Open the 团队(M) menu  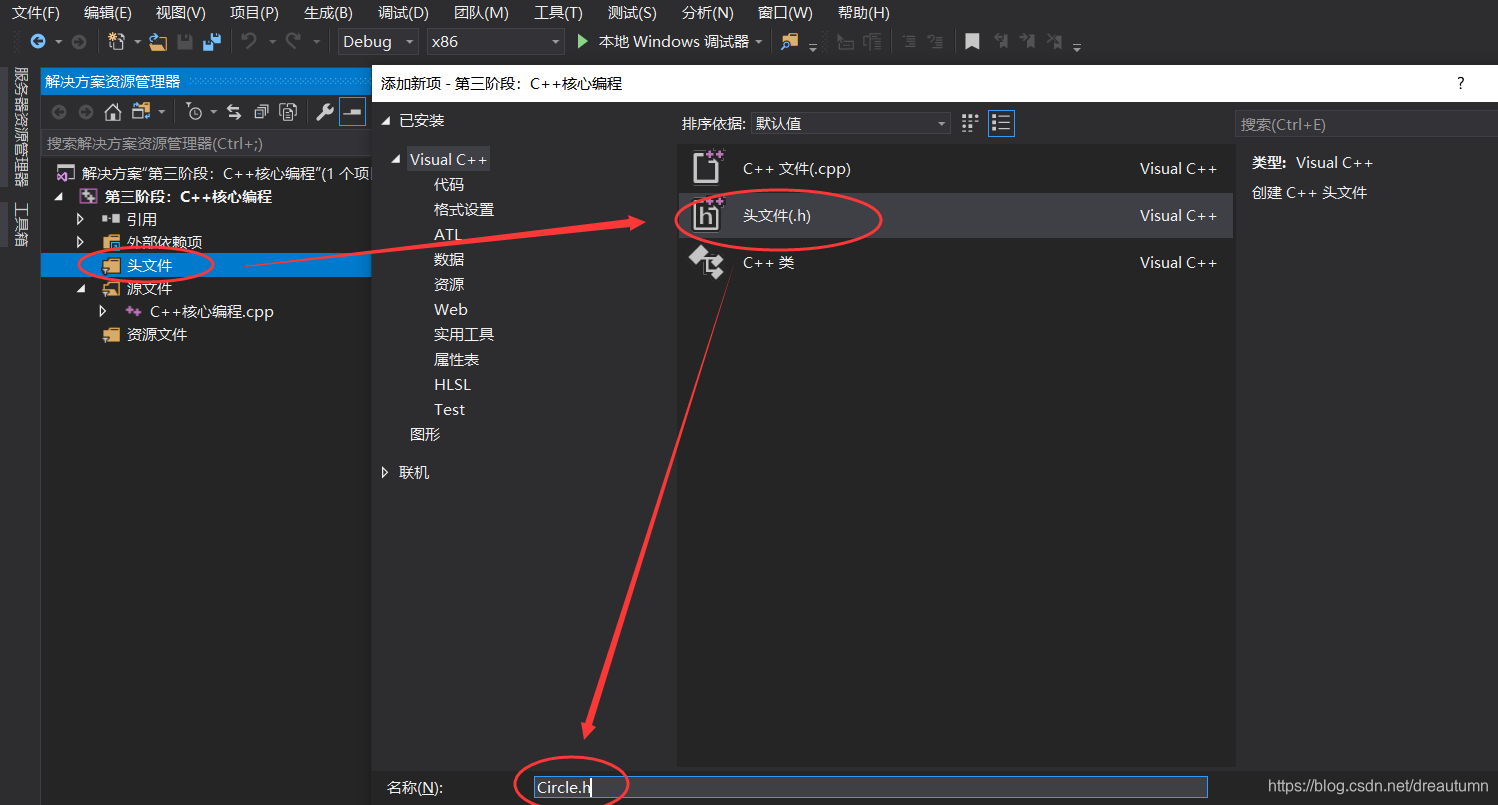tap(481, 13)
